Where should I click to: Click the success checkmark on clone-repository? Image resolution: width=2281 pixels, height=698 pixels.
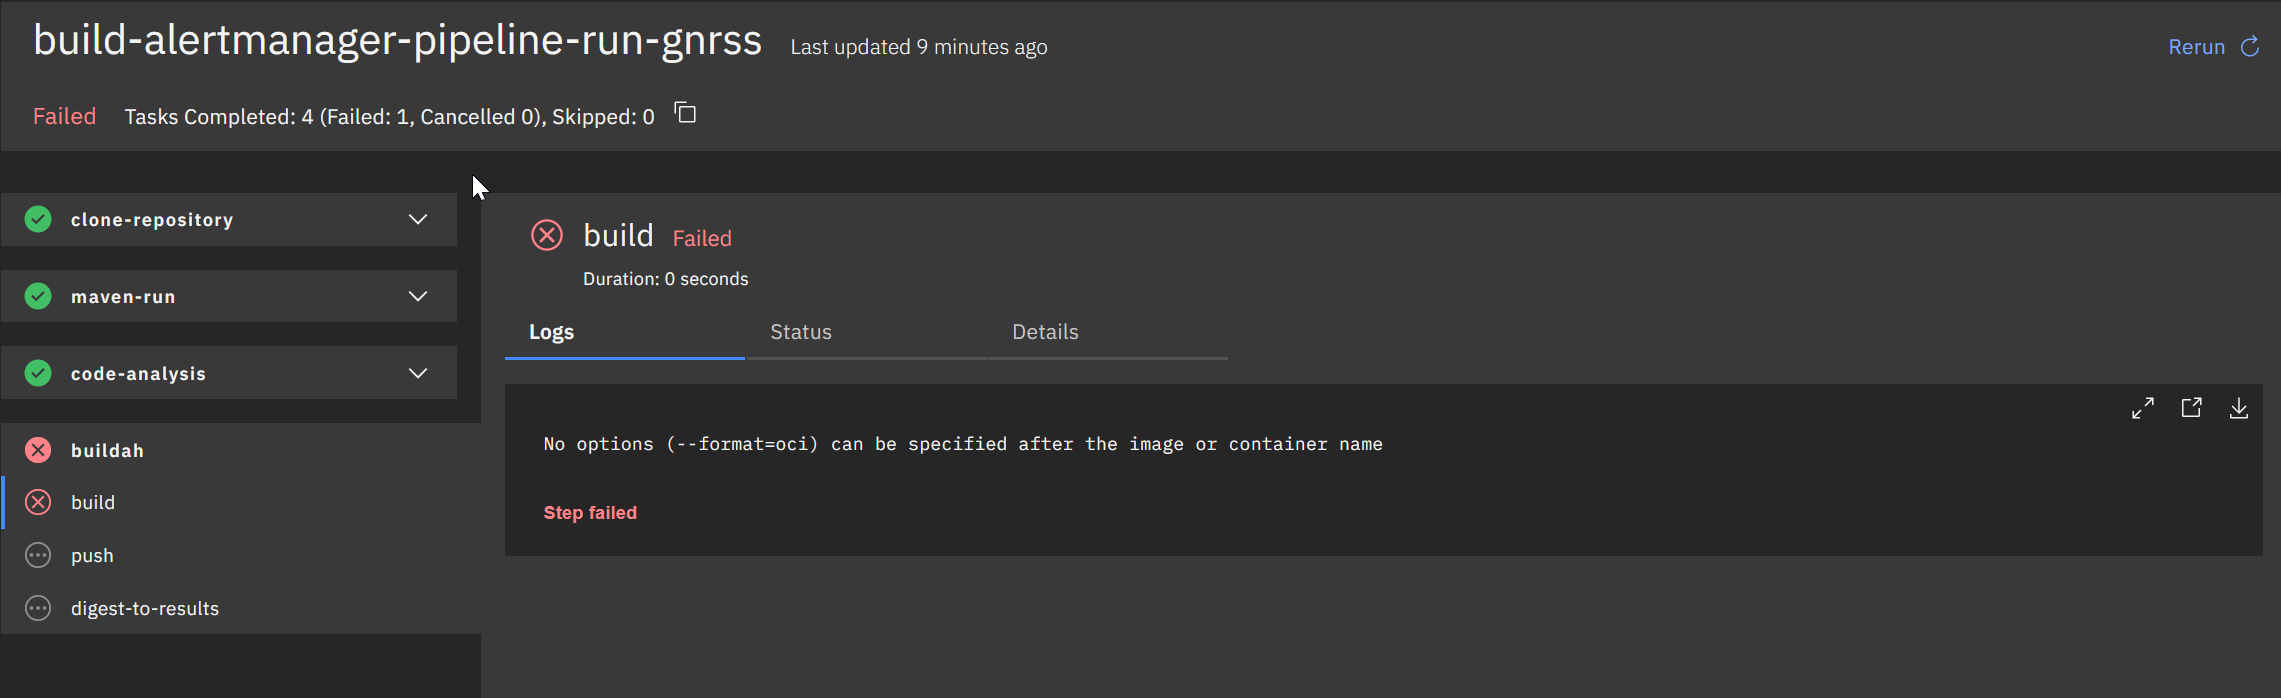click(x=37, y=219)
